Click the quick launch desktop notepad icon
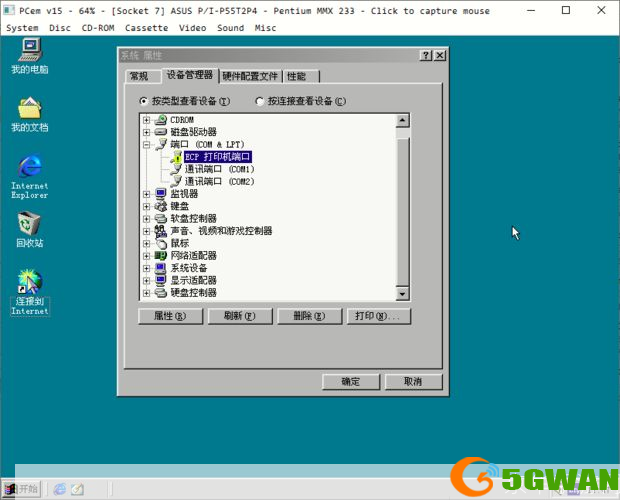The image size is (620, 500). click(78, 489)
